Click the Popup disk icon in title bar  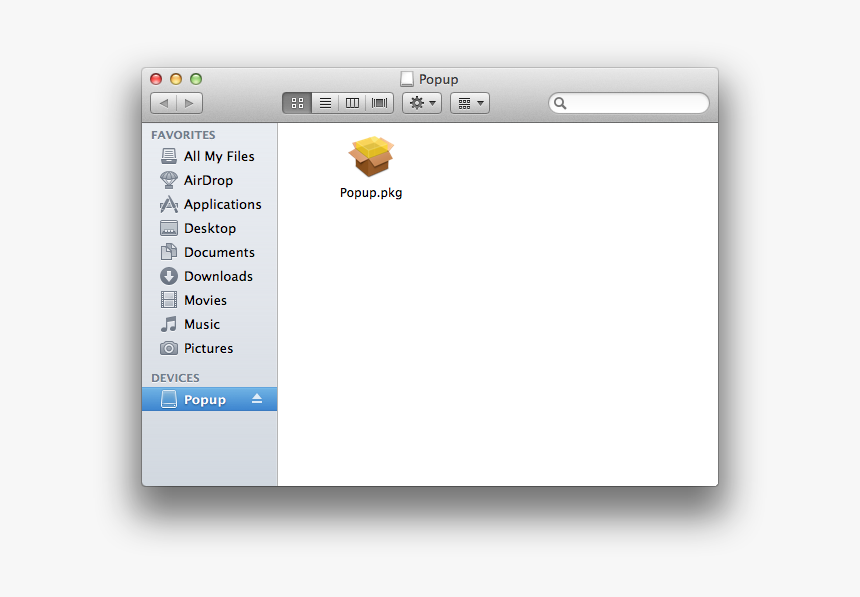pos(407,79)
